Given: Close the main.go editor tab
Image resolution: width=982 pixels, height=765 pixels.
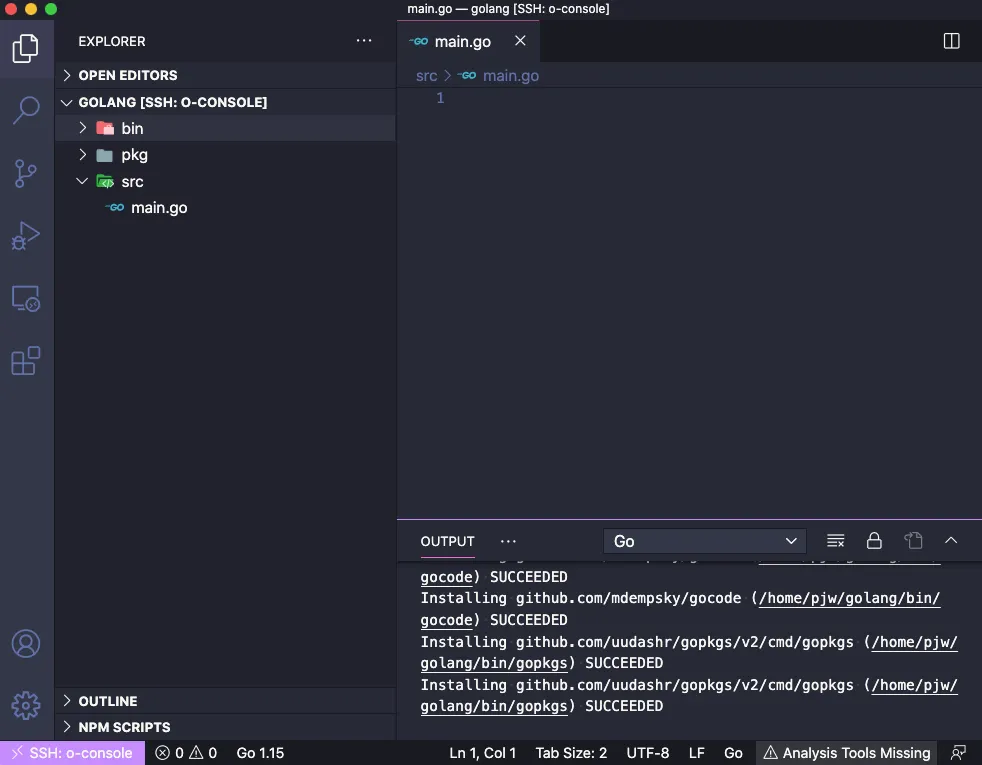Looking at the screenshot, I should [x=520, y=41].
